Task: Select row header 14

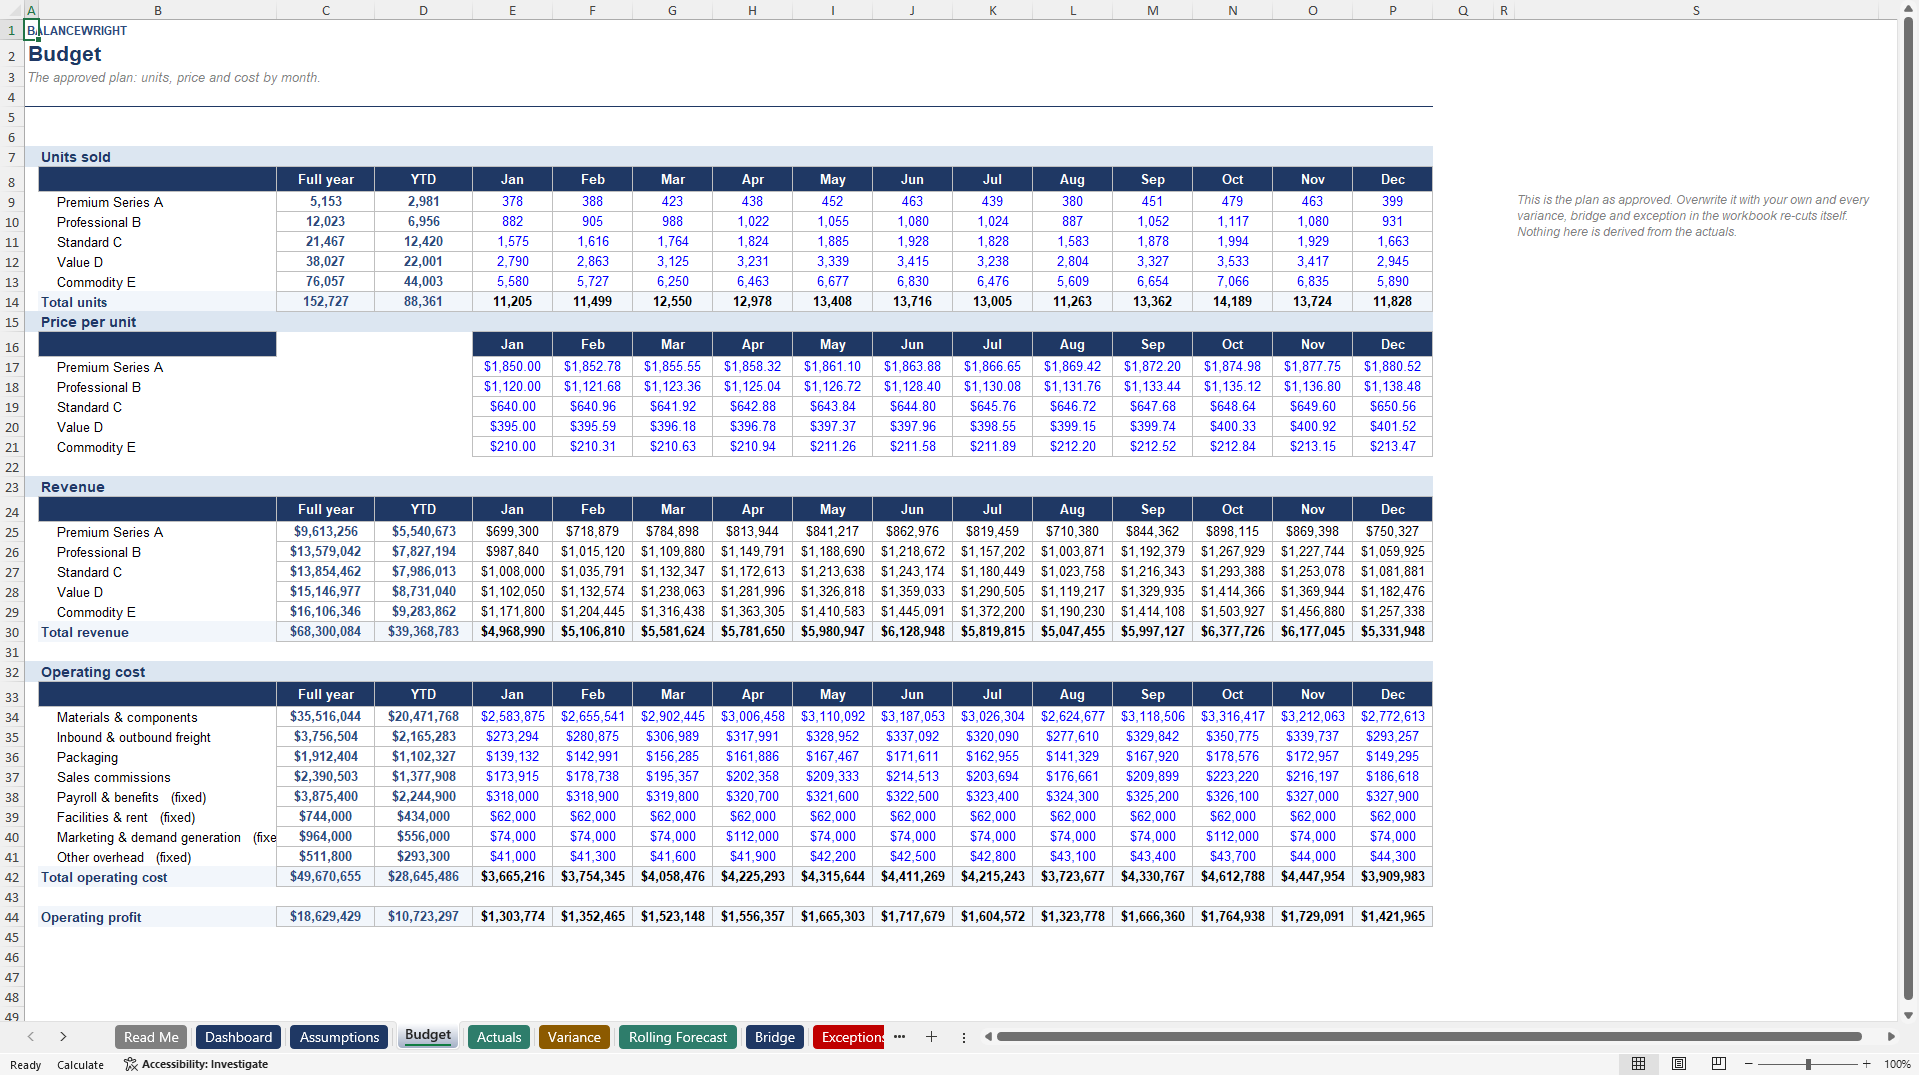Action: tap(12, 302)
